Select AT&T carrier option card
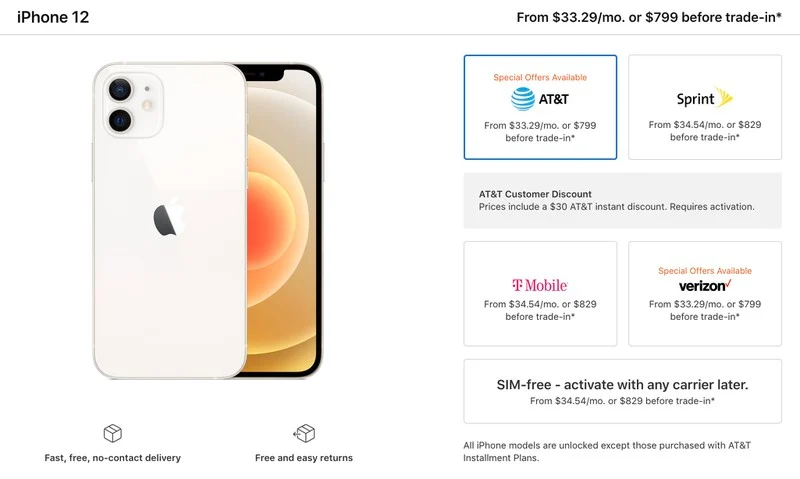Viewport: 800px width, 479px height. pos(540,108)
